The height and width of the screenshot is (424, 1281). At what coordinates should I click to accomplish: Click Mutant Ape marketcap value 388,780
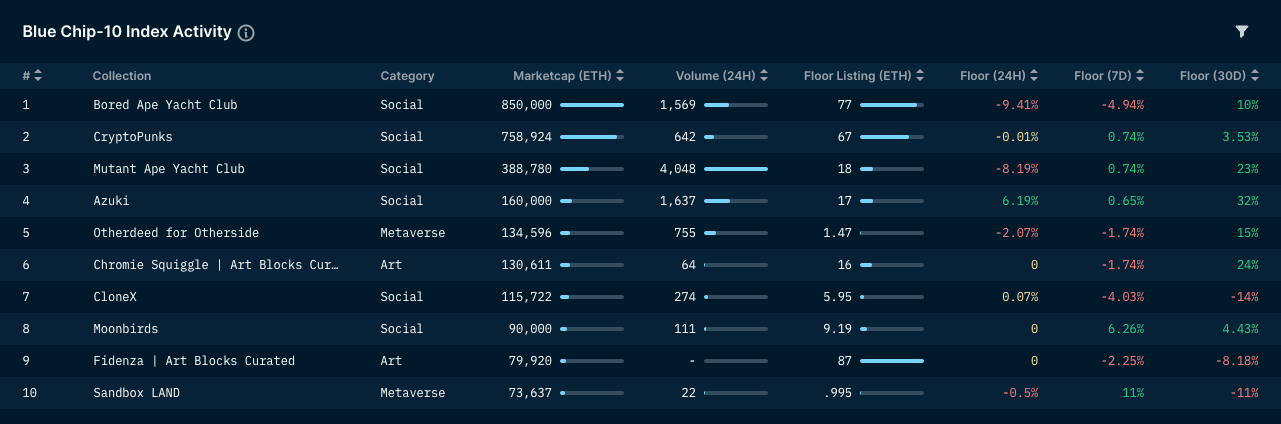point(527,169)
